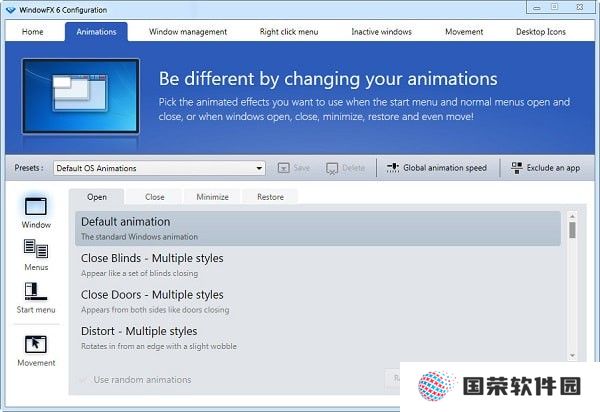Image resolution: width=600 pixels, height=412 pixels.
Task: Click the Save preset icon
Action: [284, 168]
